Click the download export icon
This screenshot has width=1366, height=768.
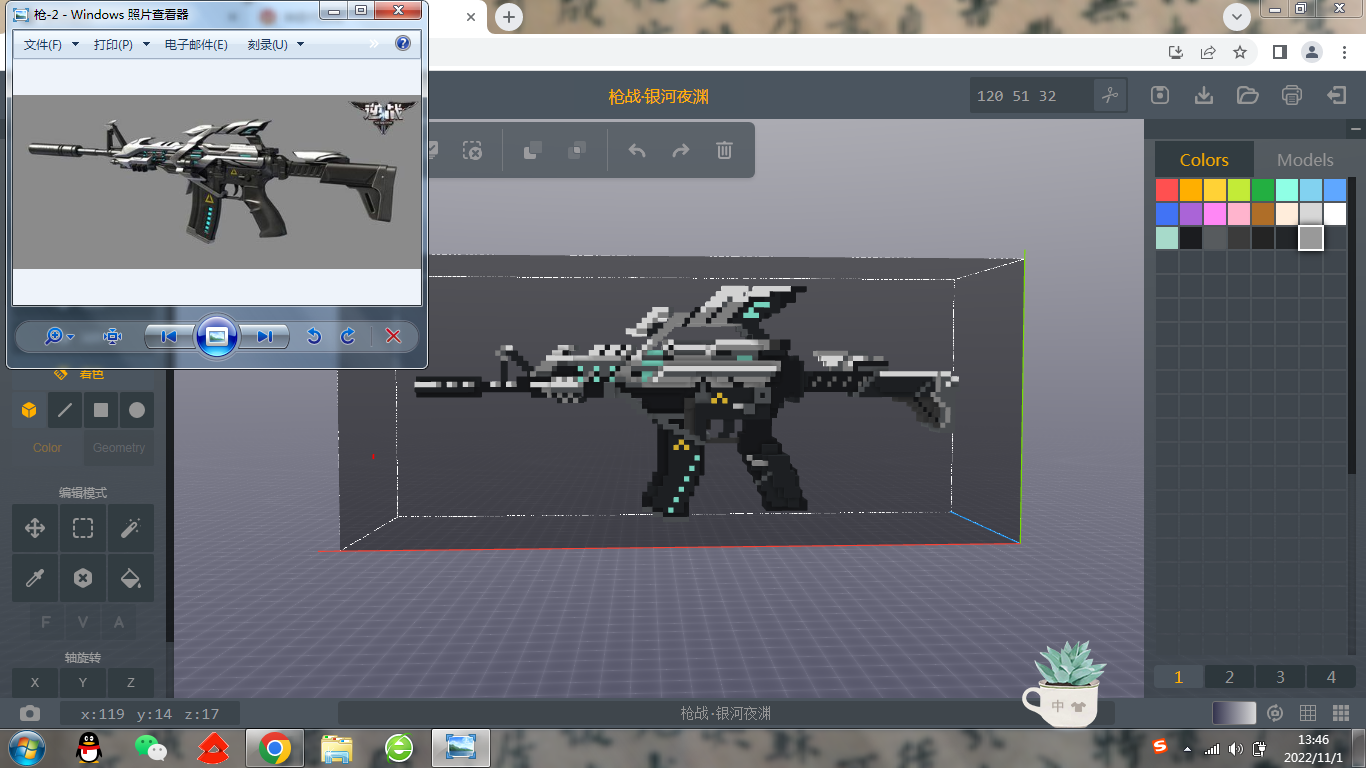coord(1204,95)
